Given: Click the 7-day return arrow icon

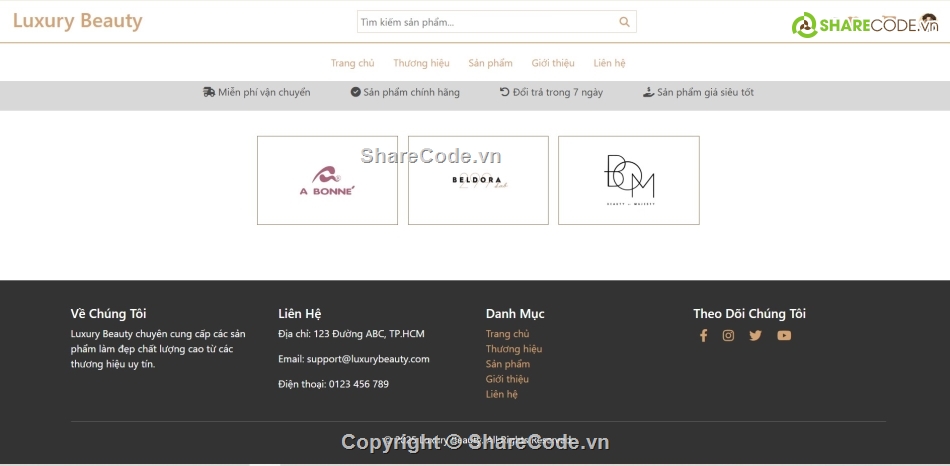Looking at the screenshot, I should click(505, 92).
